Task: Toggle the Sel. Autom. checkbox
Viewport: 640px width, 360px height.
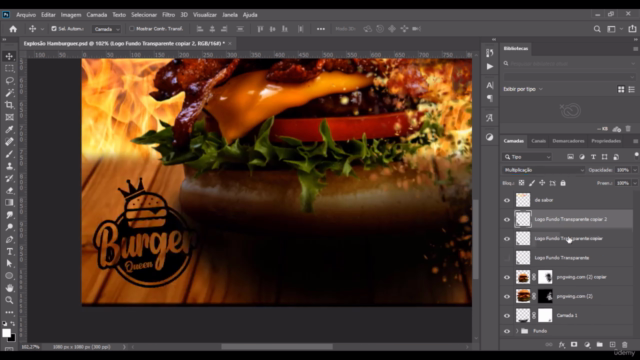Action: (x=54, y=29)
